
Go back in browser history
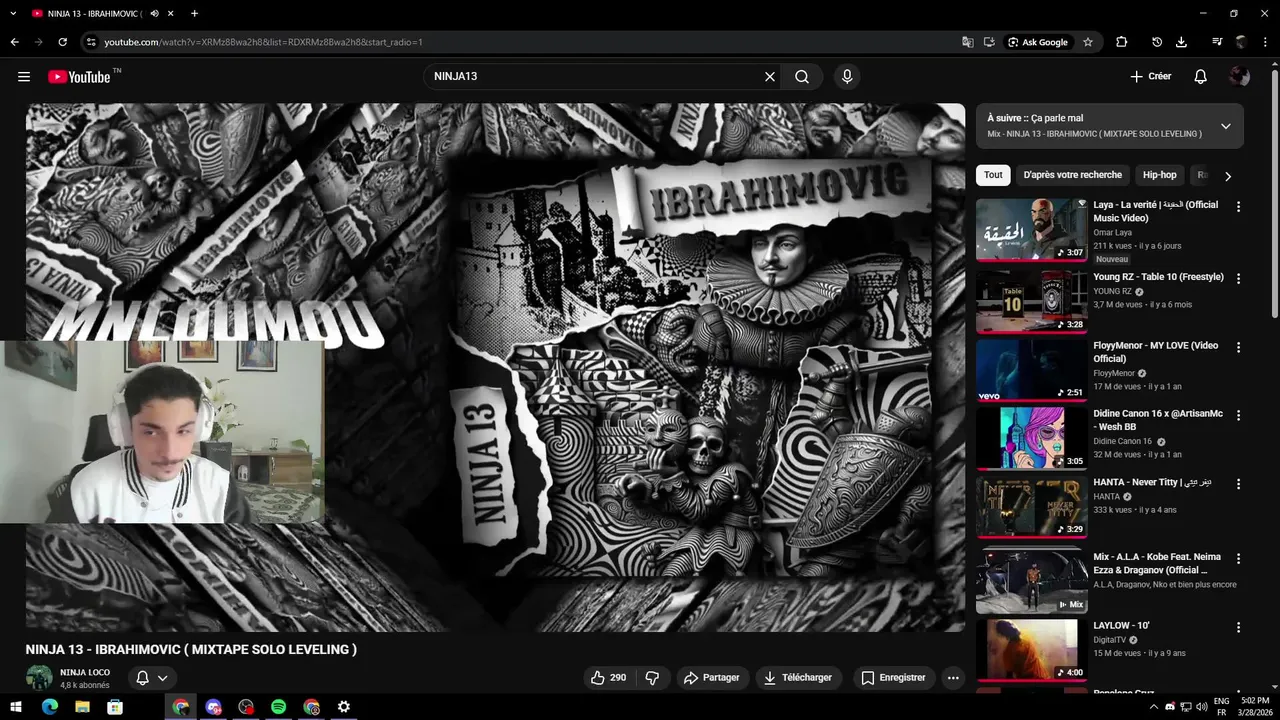tap(14, 42)
